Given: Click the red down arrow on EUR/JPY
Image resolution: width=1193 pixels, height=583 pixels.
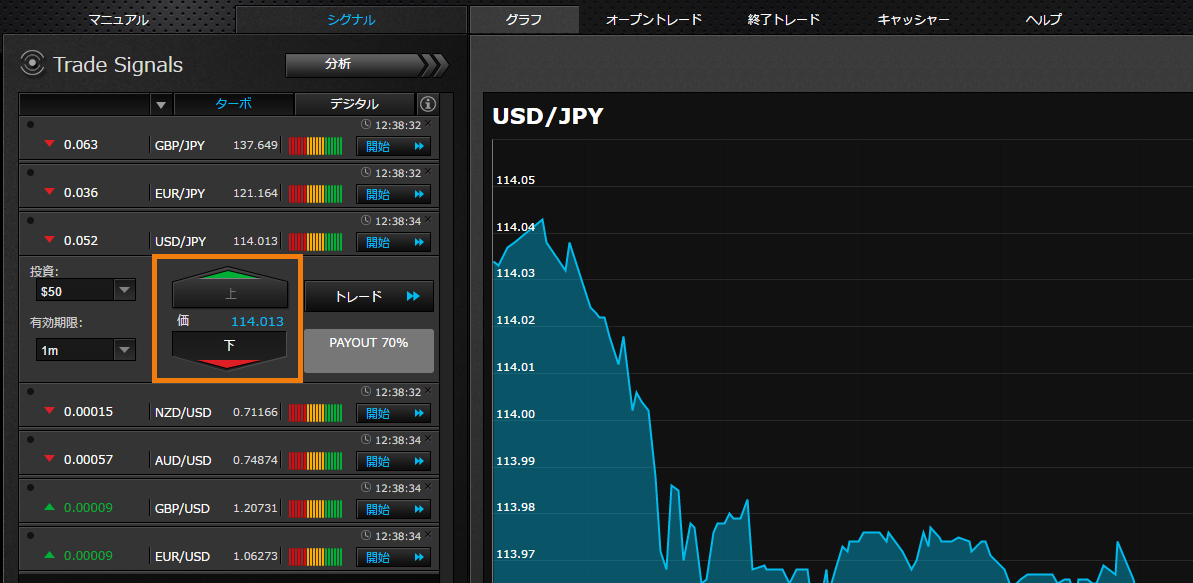Looking at the screenshot, I should click(50, 193).
